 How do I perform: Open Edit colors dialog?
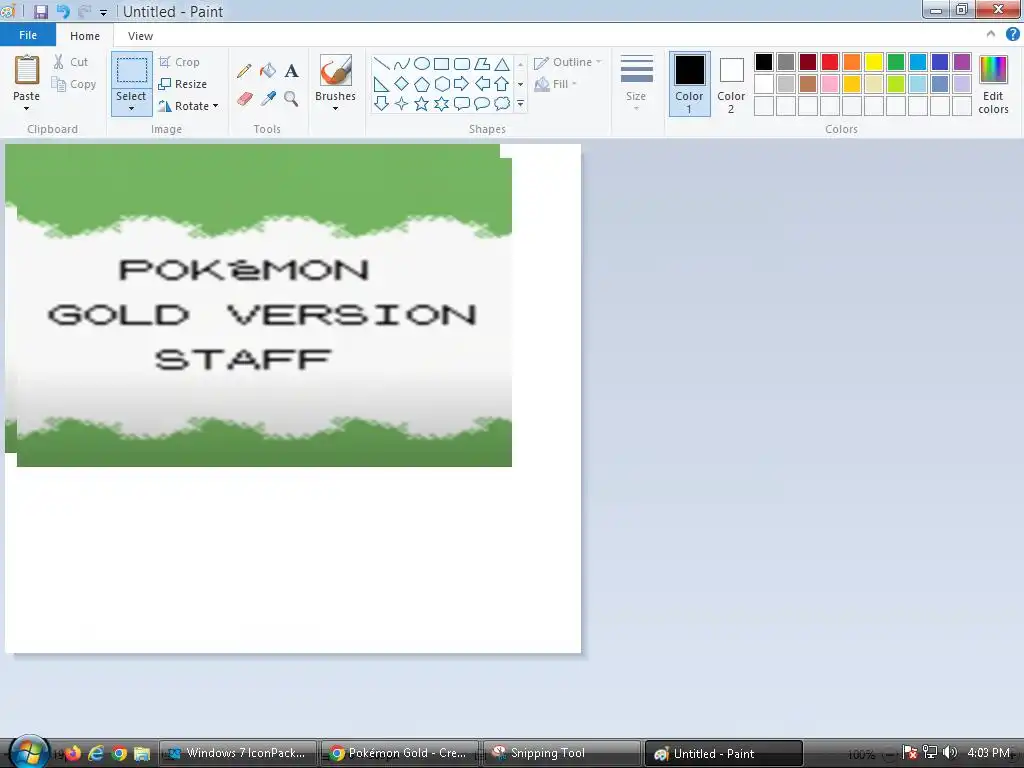[x=993, y=84]
